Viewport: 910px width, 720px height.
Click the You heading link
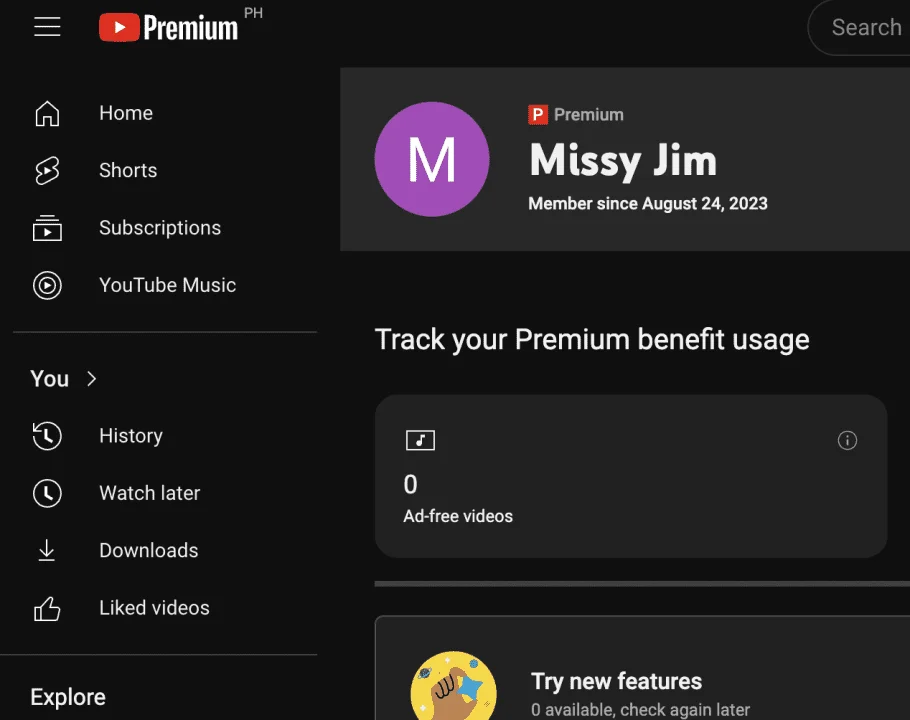point(49,379)
